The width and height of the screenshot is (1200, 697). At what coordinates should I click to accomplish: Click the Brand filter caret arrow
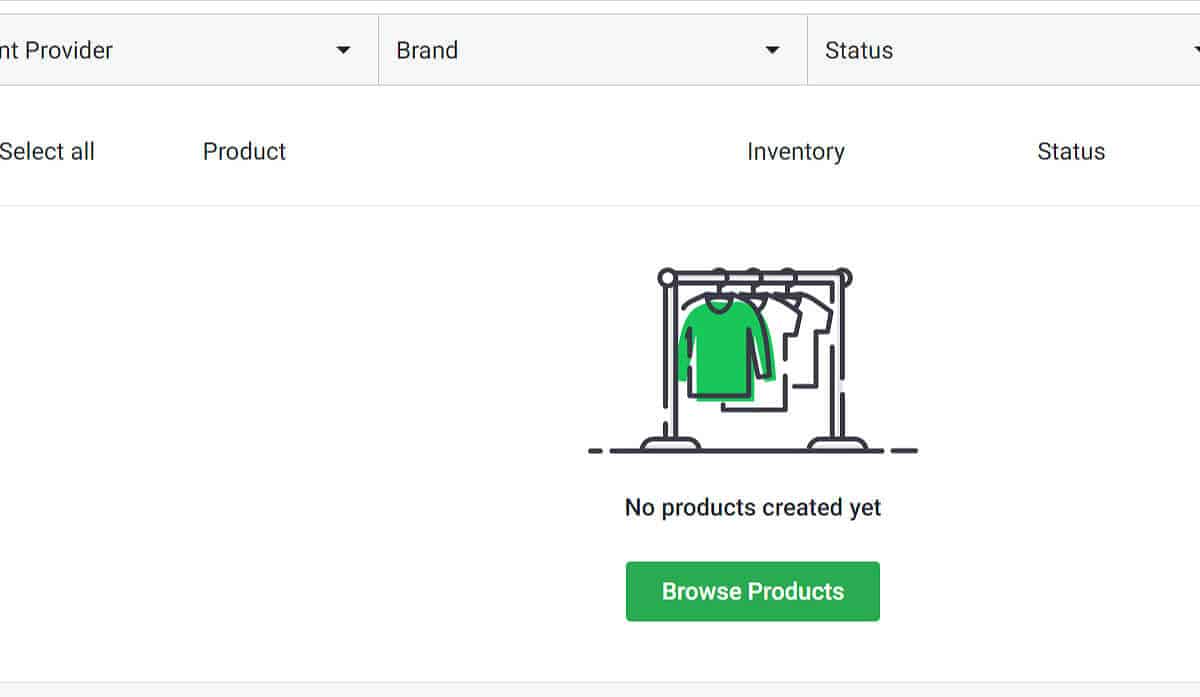tap(772, 50)
